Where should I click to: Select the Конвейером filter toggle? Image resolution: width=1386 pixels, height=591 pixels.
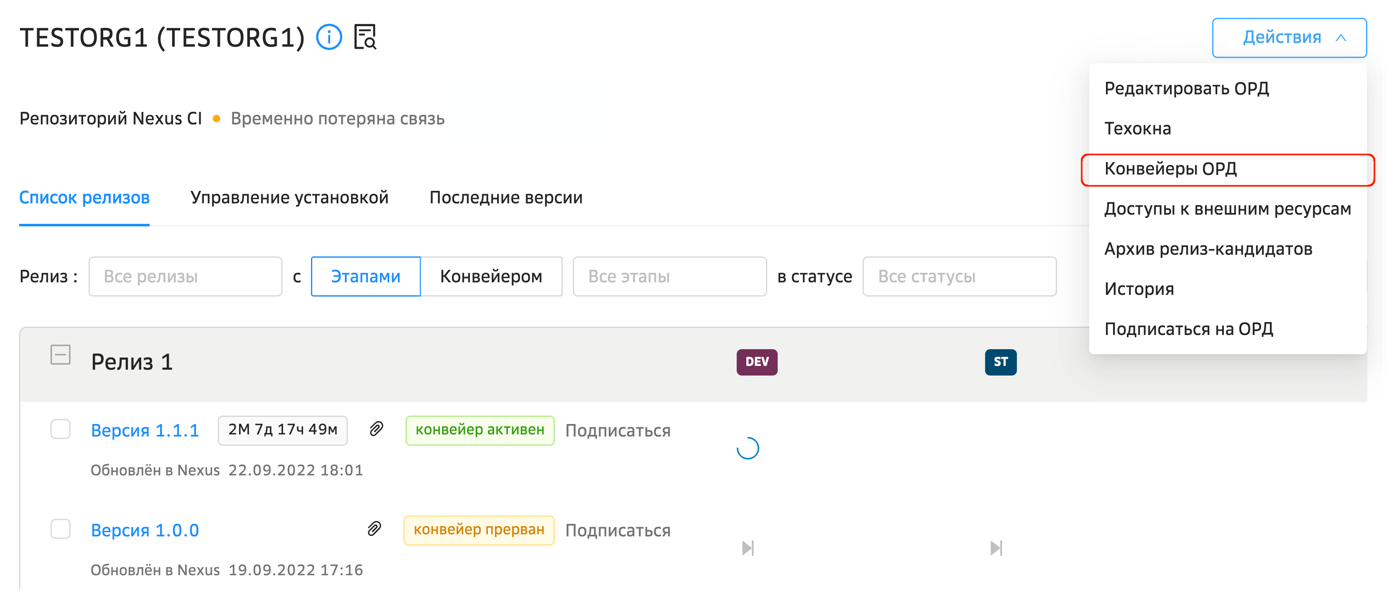(491, 277)
